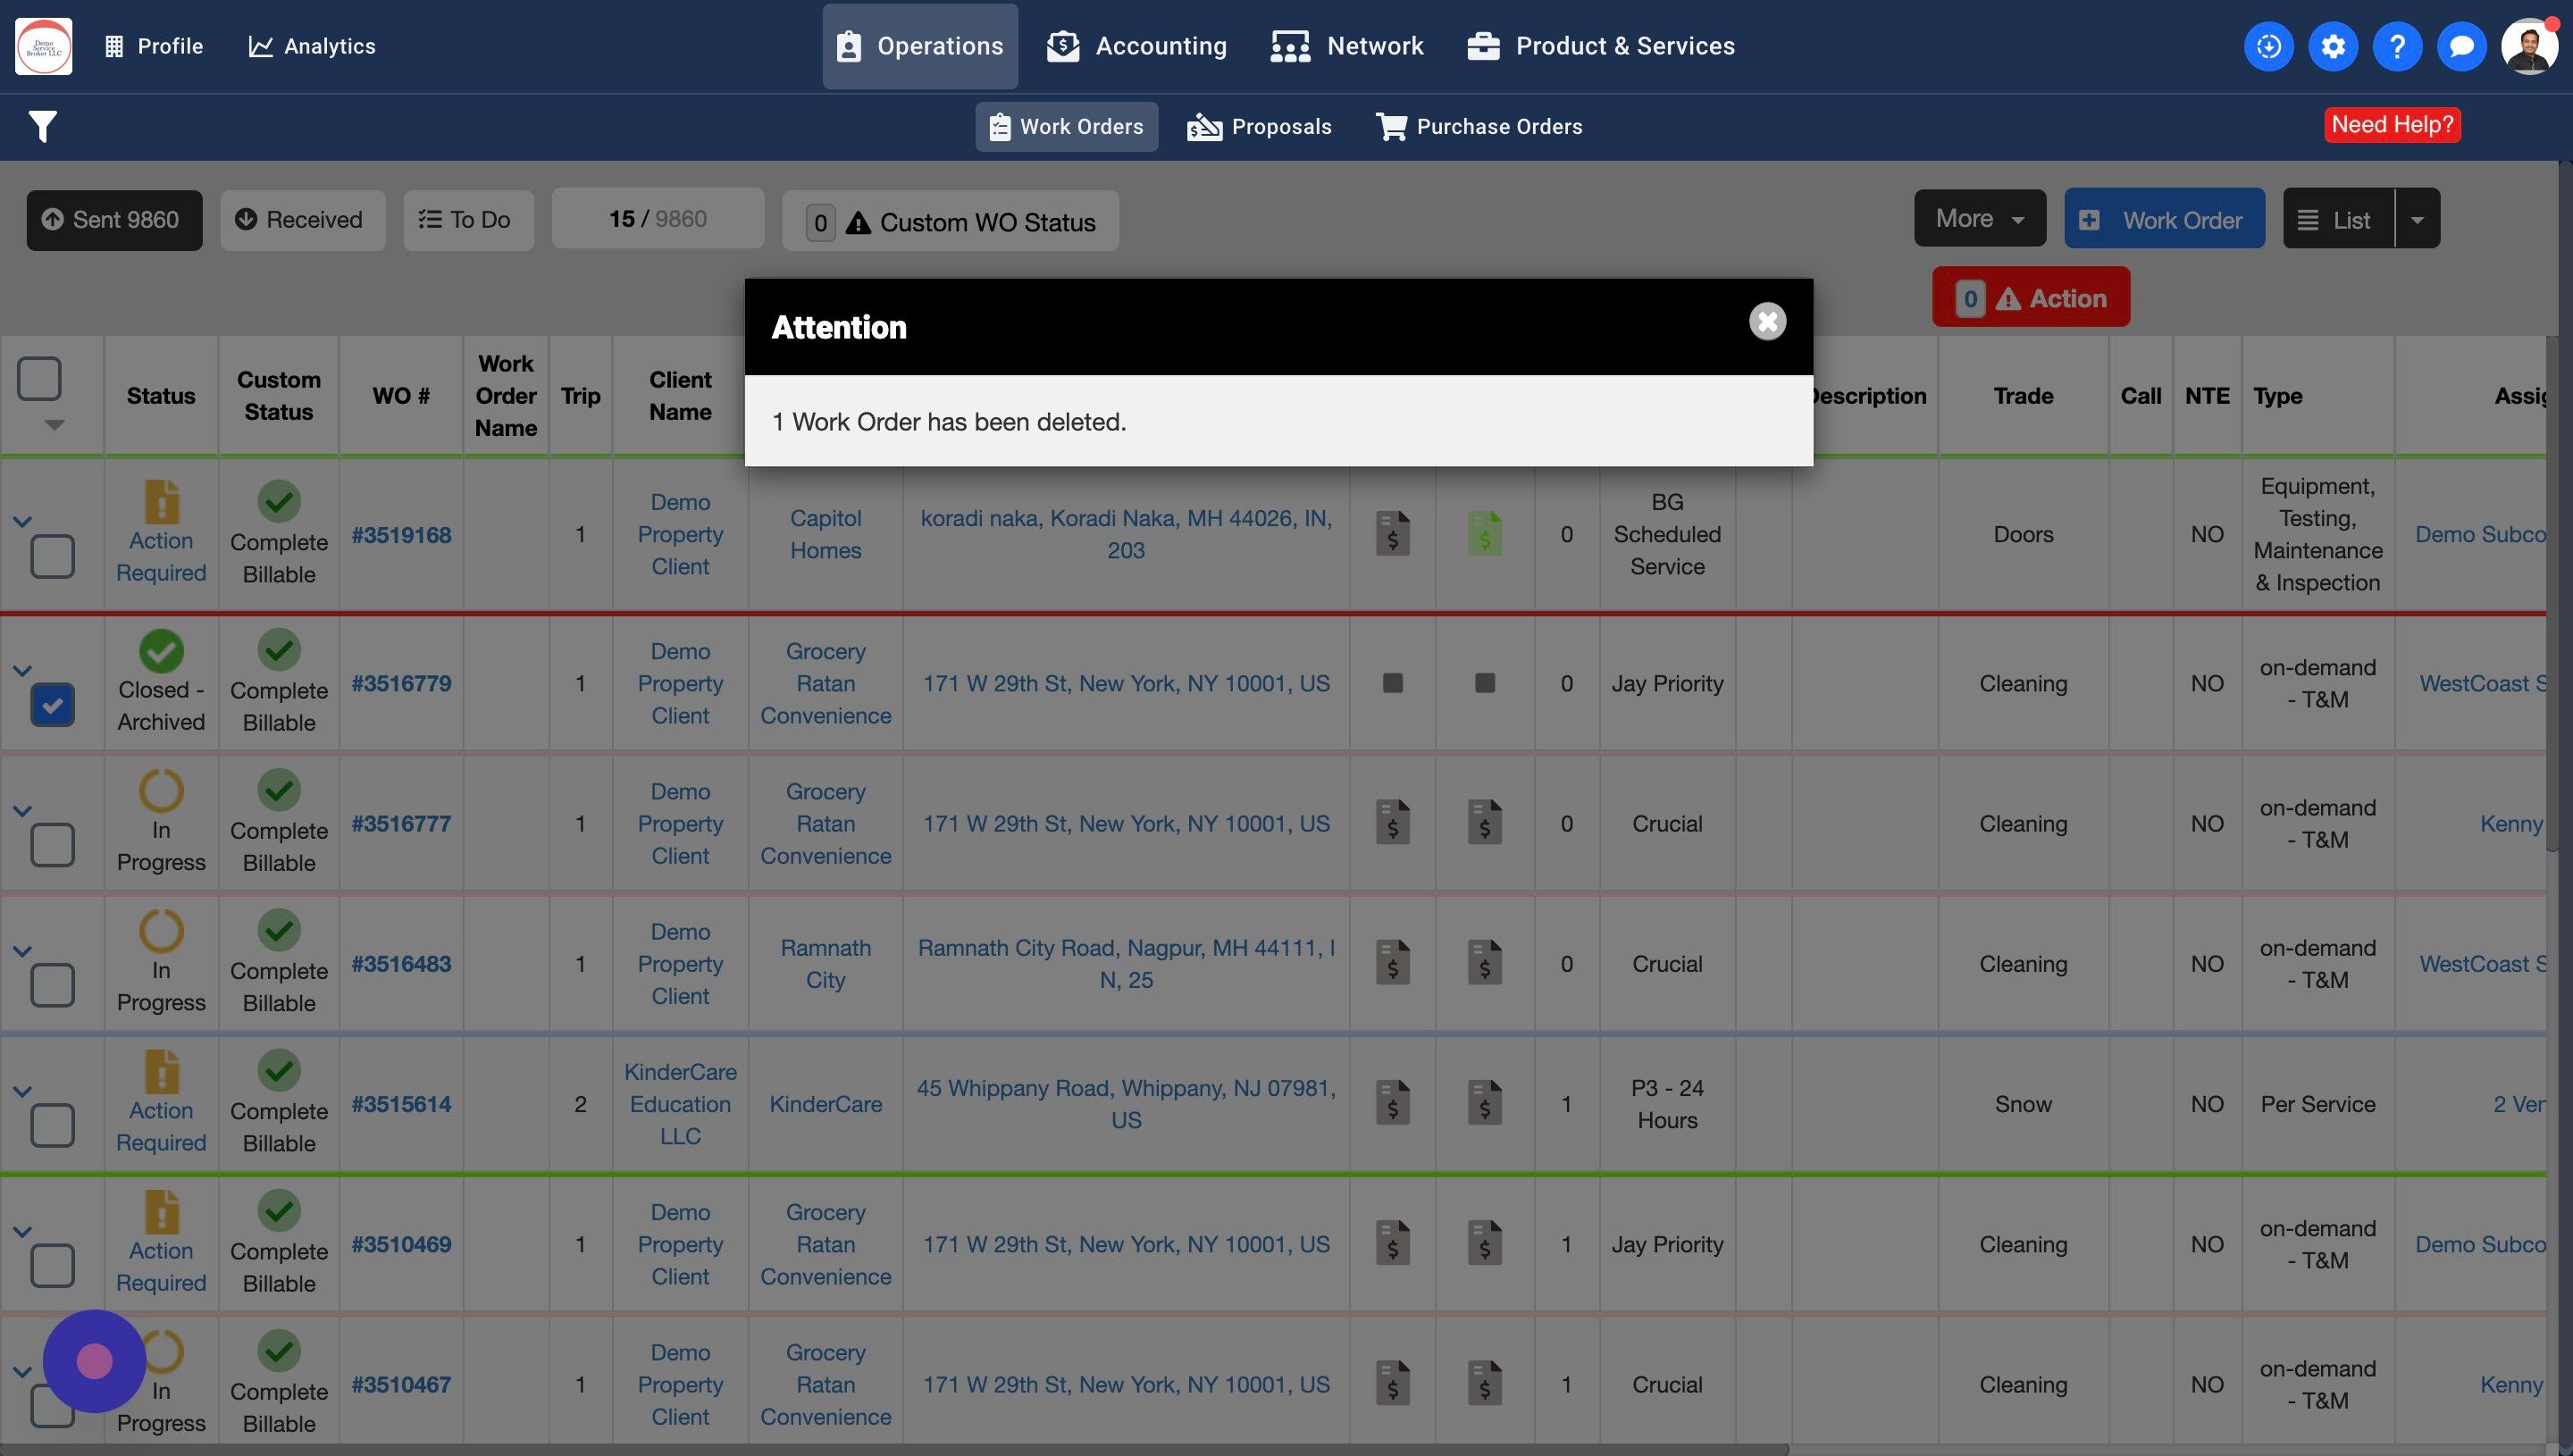Expand the List view dropdown arrow
Image resolution: width=2573 pixels, height=1456 pixels.
click(x=2417, y=219)
